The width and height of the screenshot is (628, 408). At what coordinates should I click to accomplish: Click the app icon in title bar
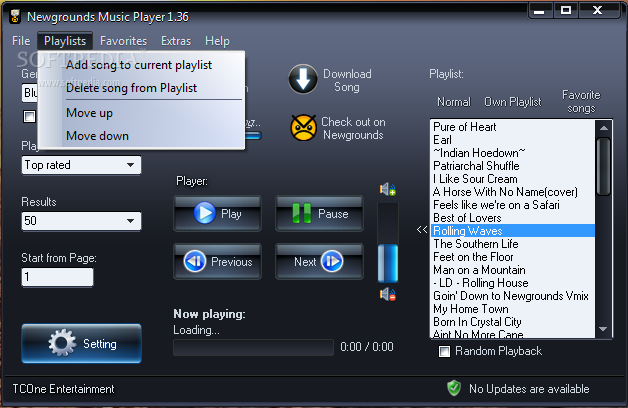pyautogui.click(x=15, y=16)
